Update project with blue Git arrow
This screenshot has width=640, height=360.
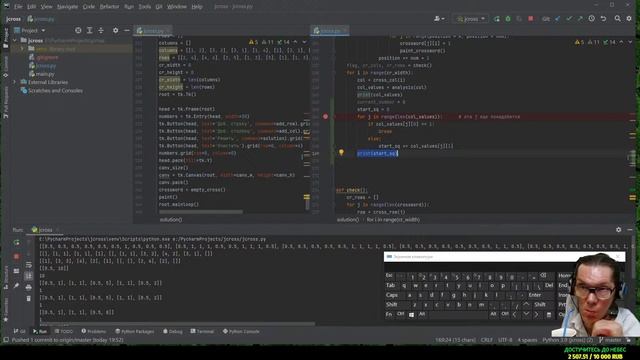558,19
